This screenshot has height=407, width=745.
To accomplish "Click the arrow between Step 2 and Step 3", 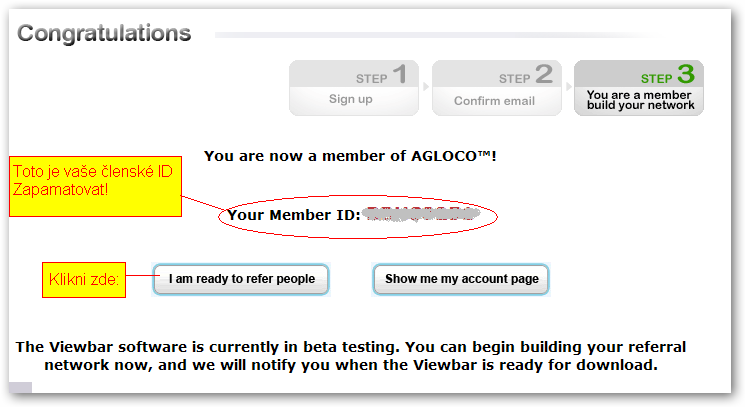I will (x=568, y=86).
